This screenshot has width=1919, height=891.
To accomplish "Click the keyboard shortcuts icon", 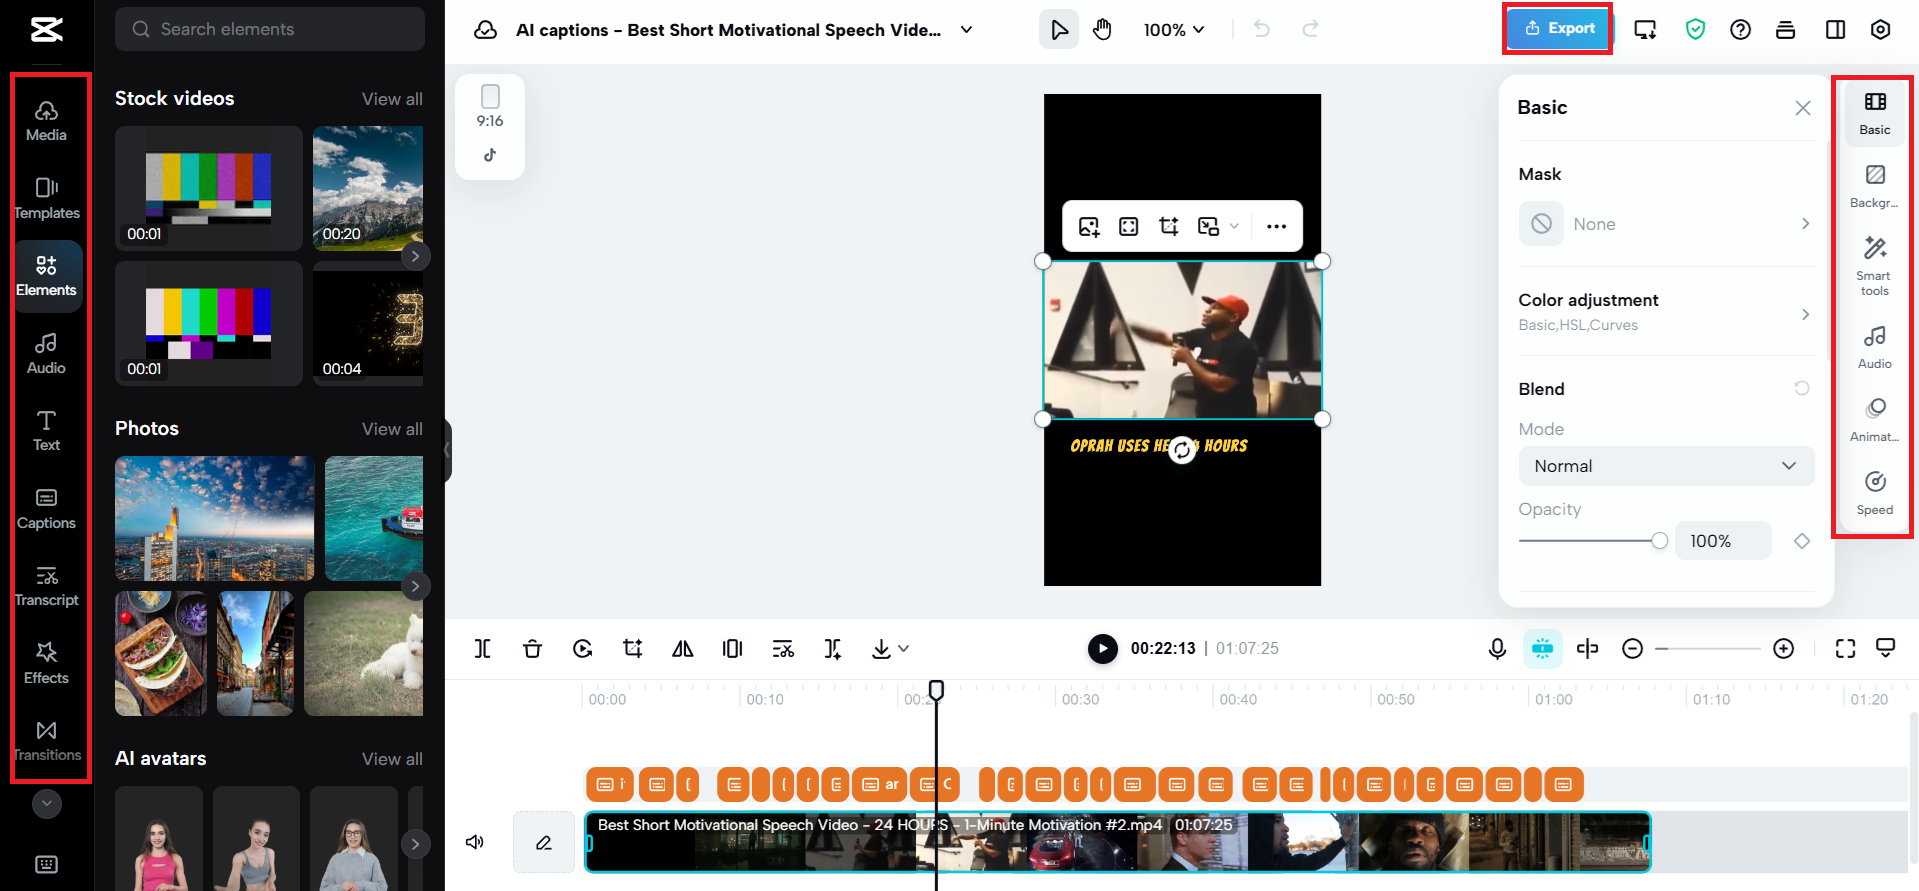I will click(46, 864).
